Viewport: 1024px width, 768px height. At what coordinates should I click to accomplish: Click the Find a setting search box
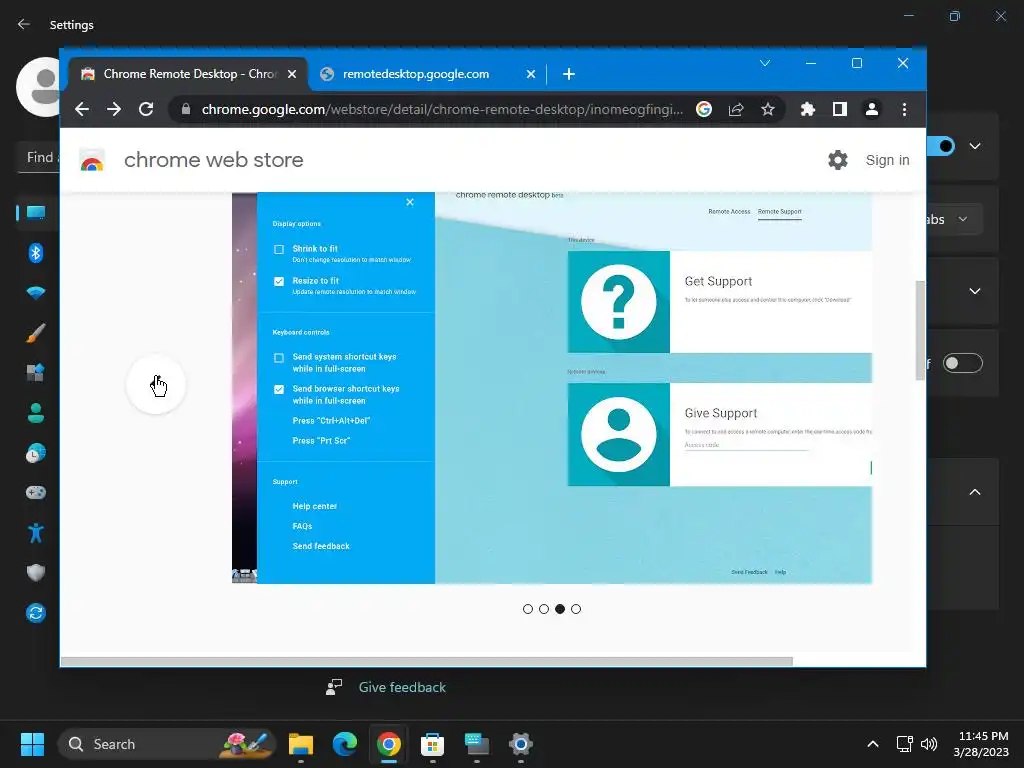click(x=39, y=157)
